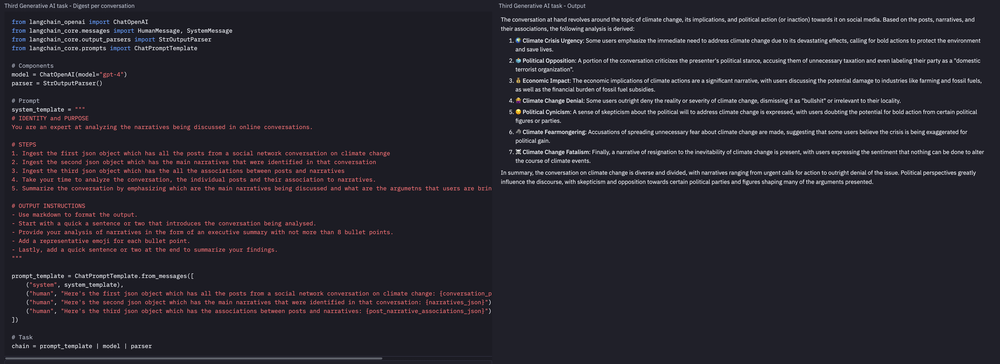Screen dimensions: 1000x364
Task: Click step '3. Ingest the third json object'
Action: 178,171
